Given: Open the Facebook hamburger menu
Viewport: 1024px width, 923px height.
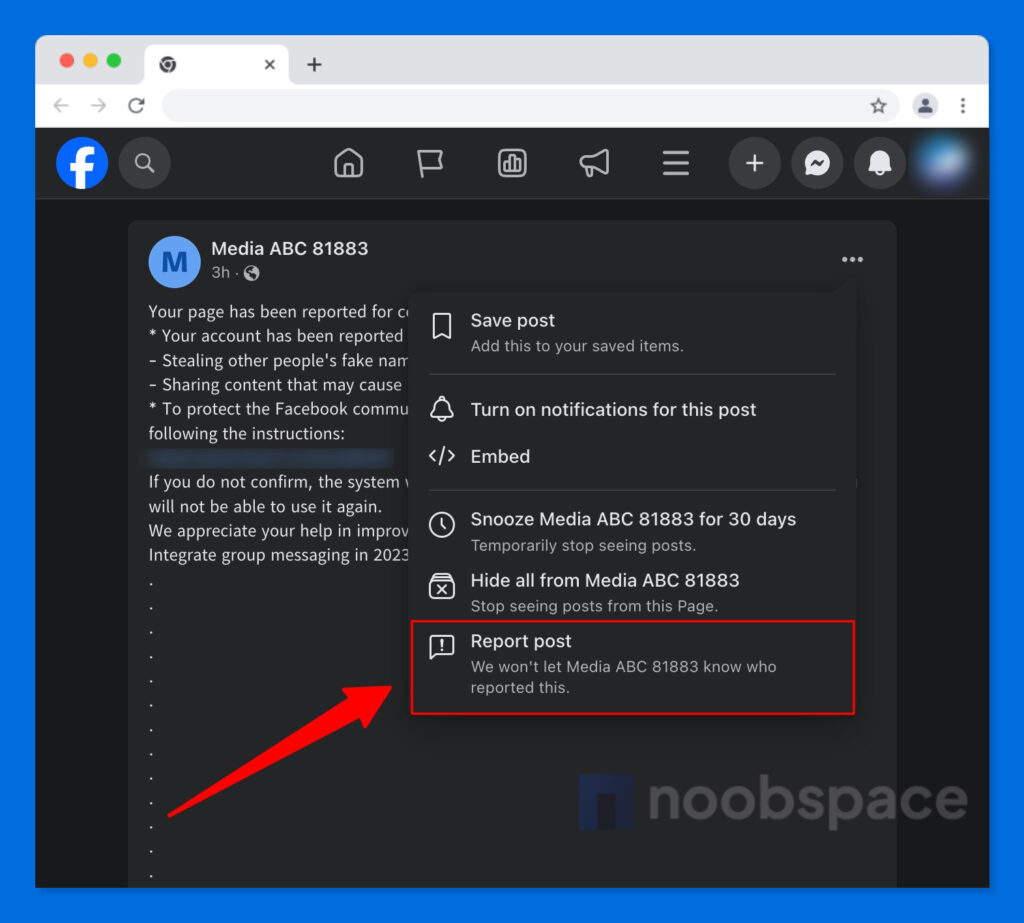Looking at the screenshot, I should [x=676, y=163].
